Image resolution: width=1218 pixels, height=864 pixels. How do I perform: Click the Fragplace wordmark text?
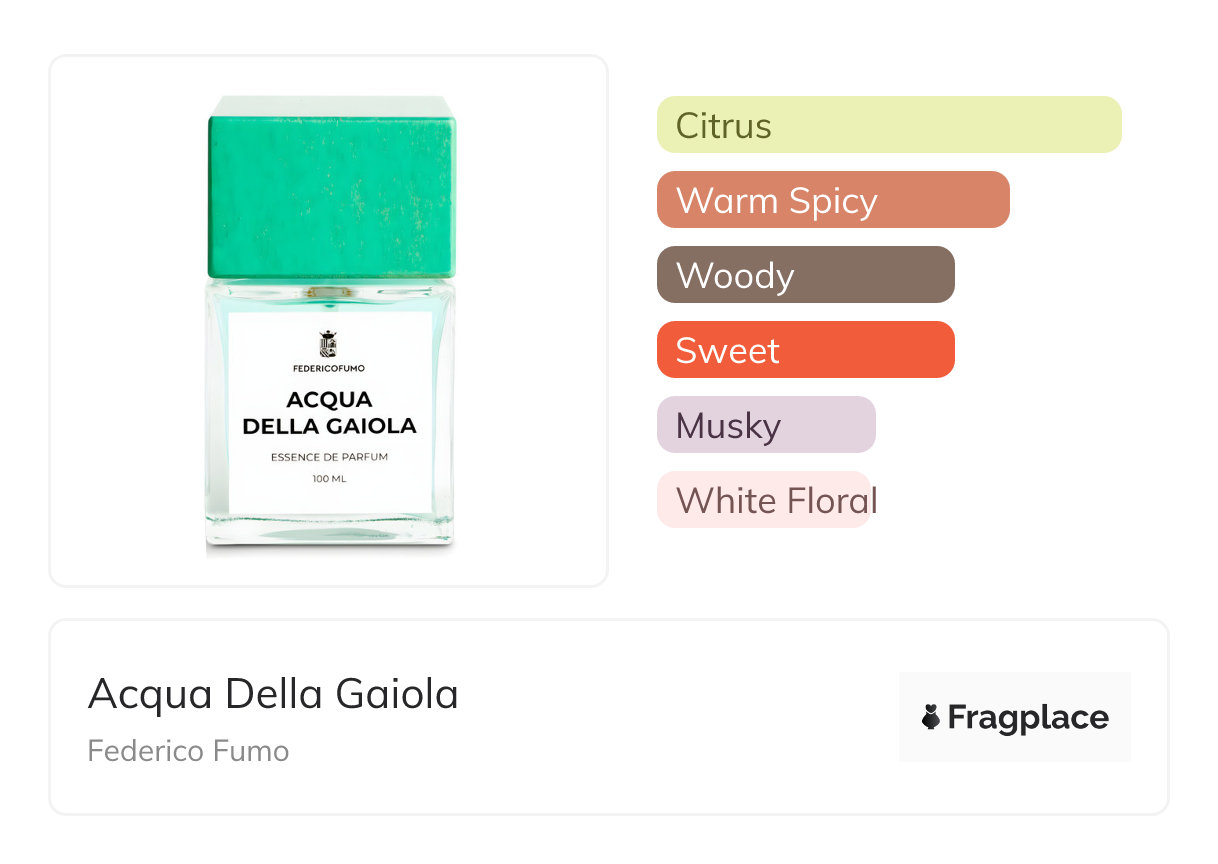[1027, 718]
